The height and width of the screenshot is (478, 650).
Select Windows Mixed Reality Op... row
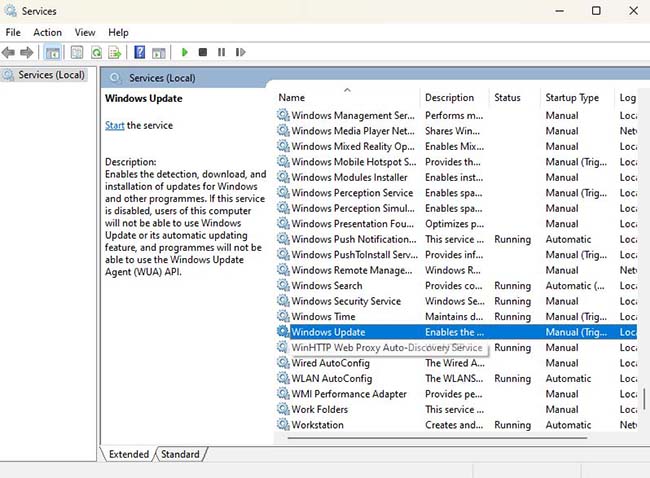pos(456,146)
